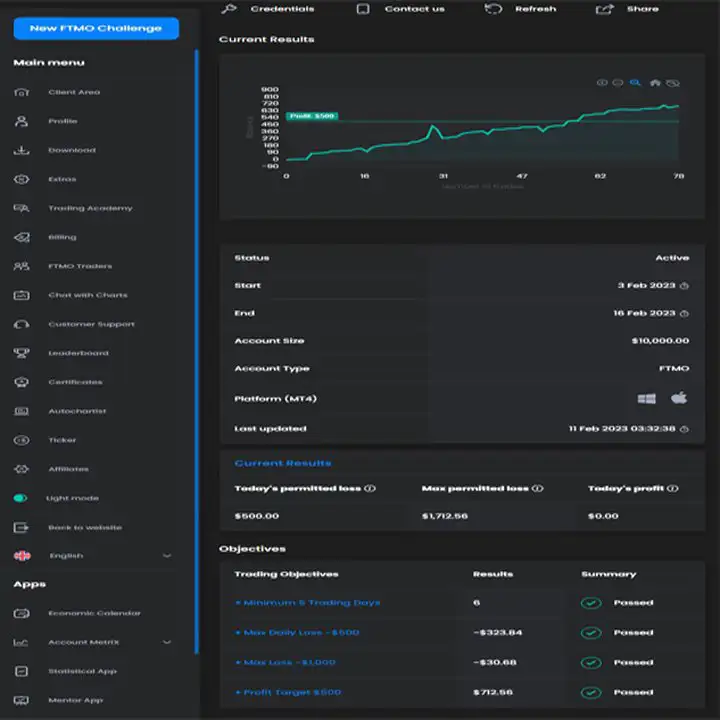Click the New FTMO Challenge button
The image size is (720, 720).
(96, 28)
